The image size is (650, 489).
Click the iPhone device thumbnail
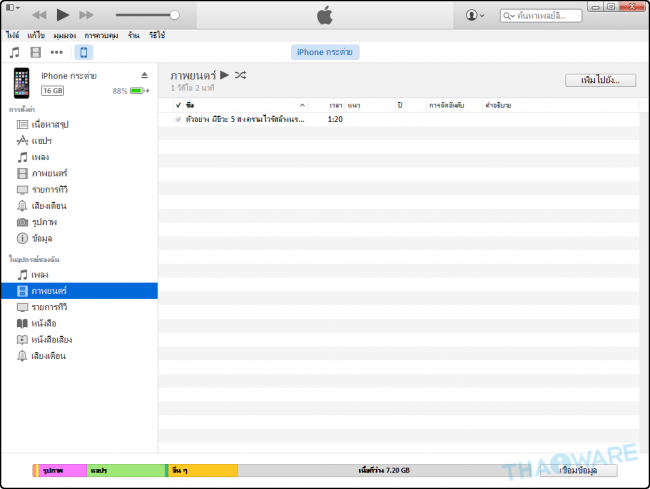point(22,83)
